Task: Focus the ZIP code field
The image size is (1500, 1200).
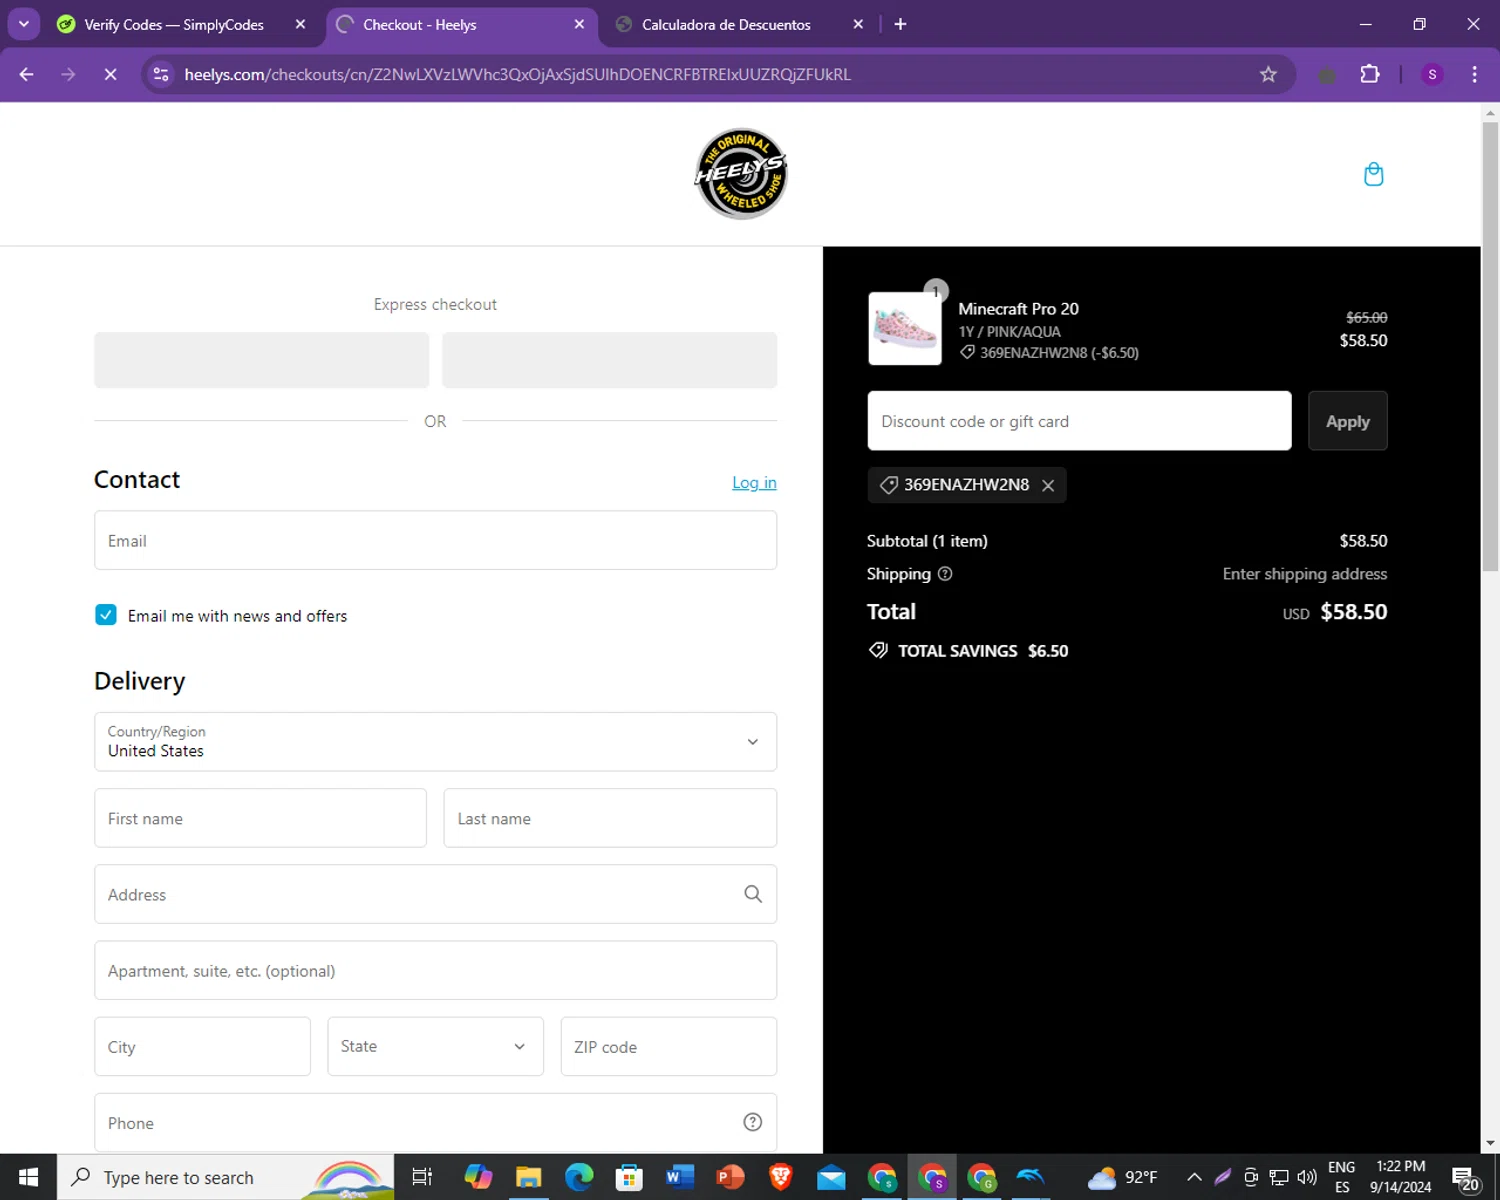Action: pyautogui.click(x=668, y=1046)
